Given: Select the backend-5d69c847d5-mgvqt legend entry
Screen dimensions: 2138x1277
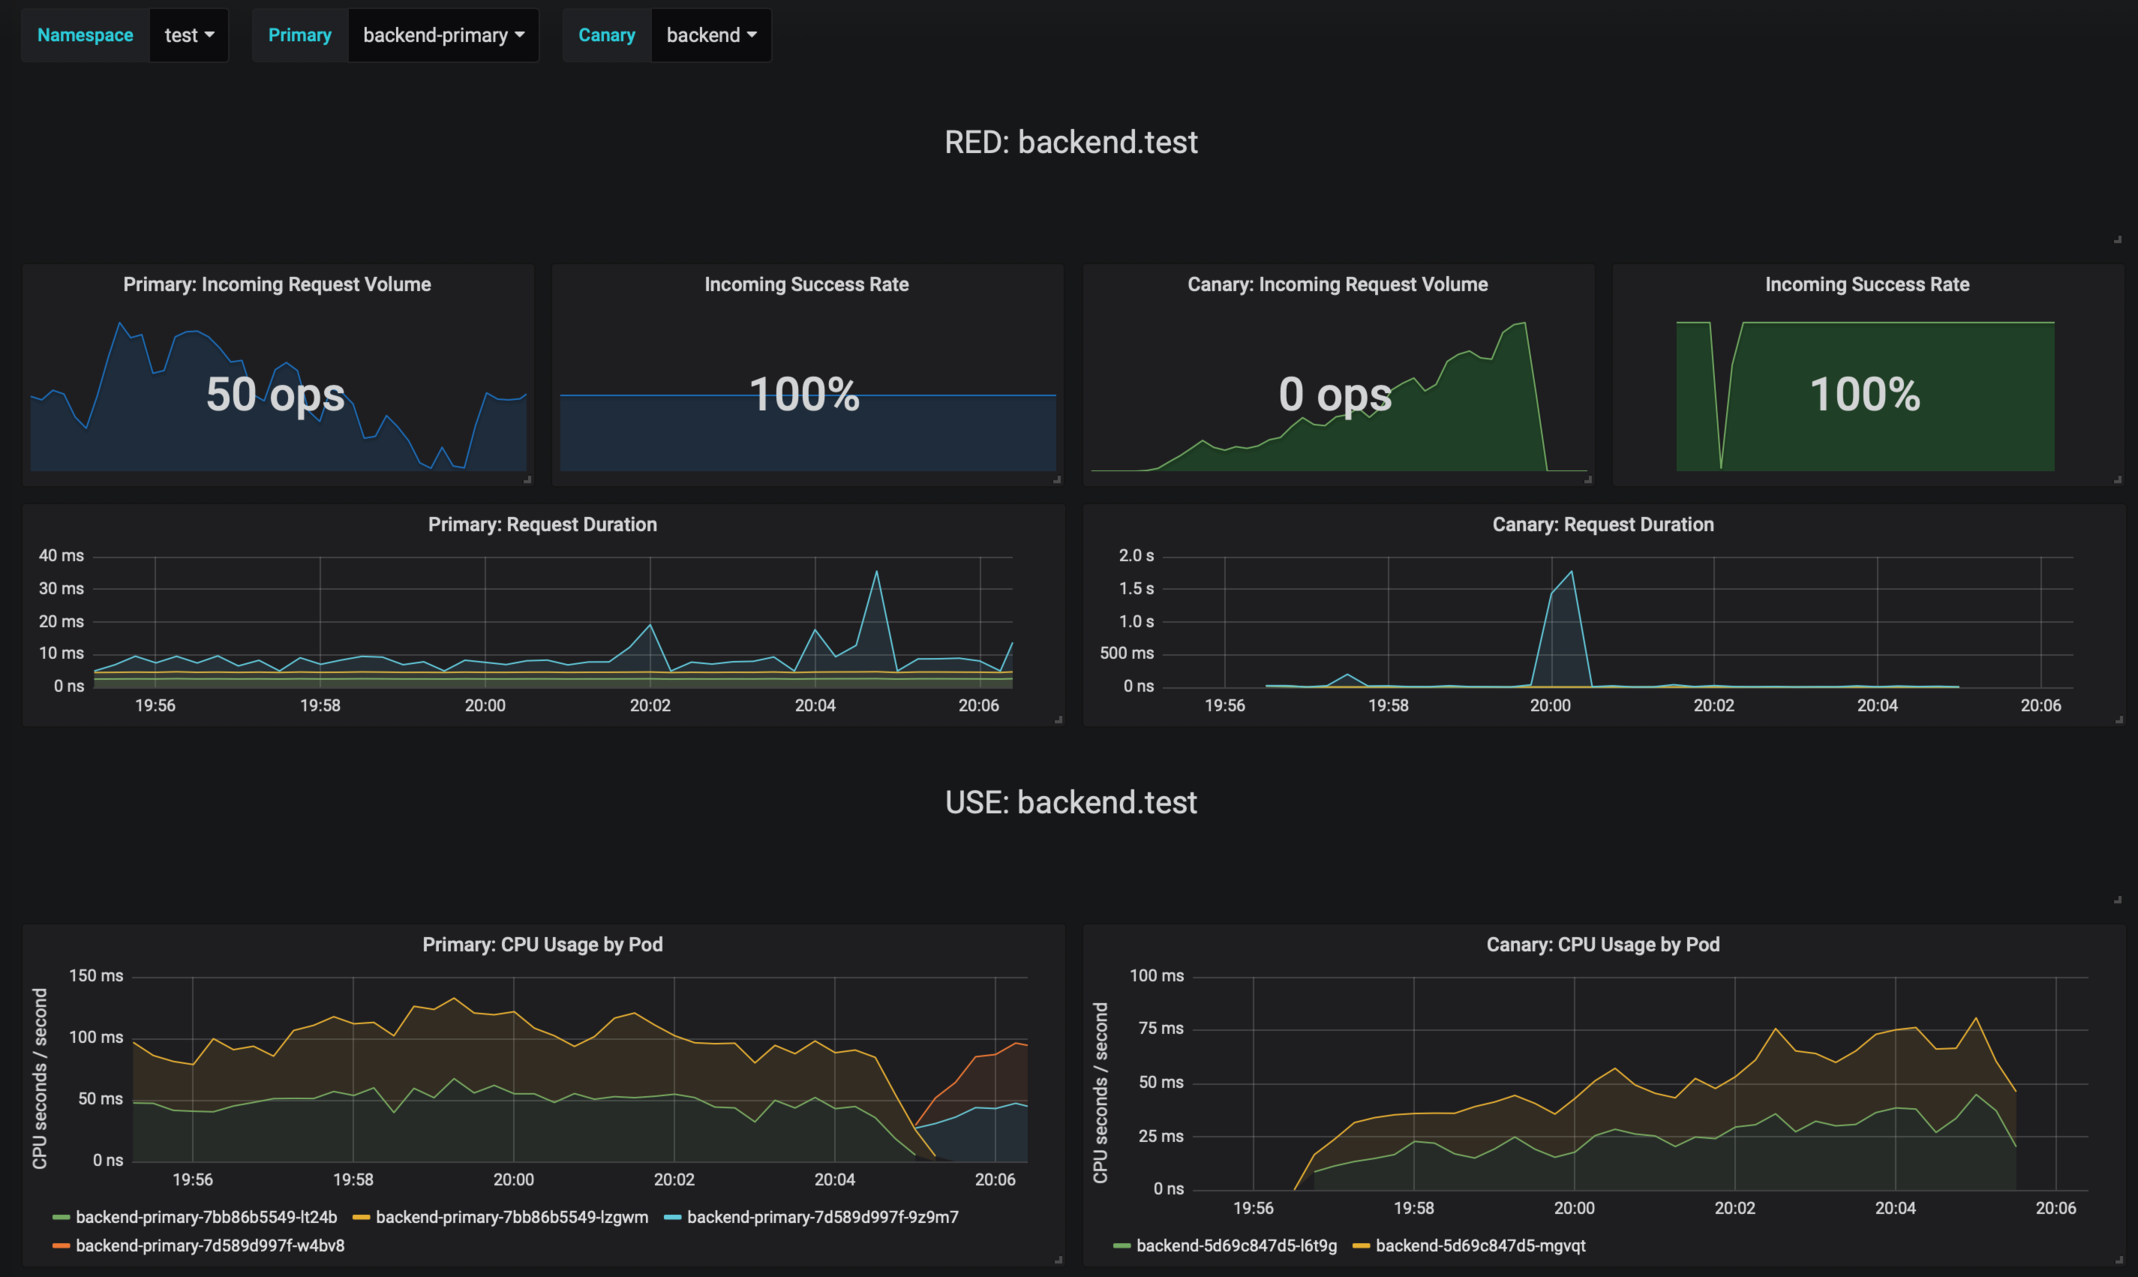Looking at the screenshot, I should [1480, 1246].
